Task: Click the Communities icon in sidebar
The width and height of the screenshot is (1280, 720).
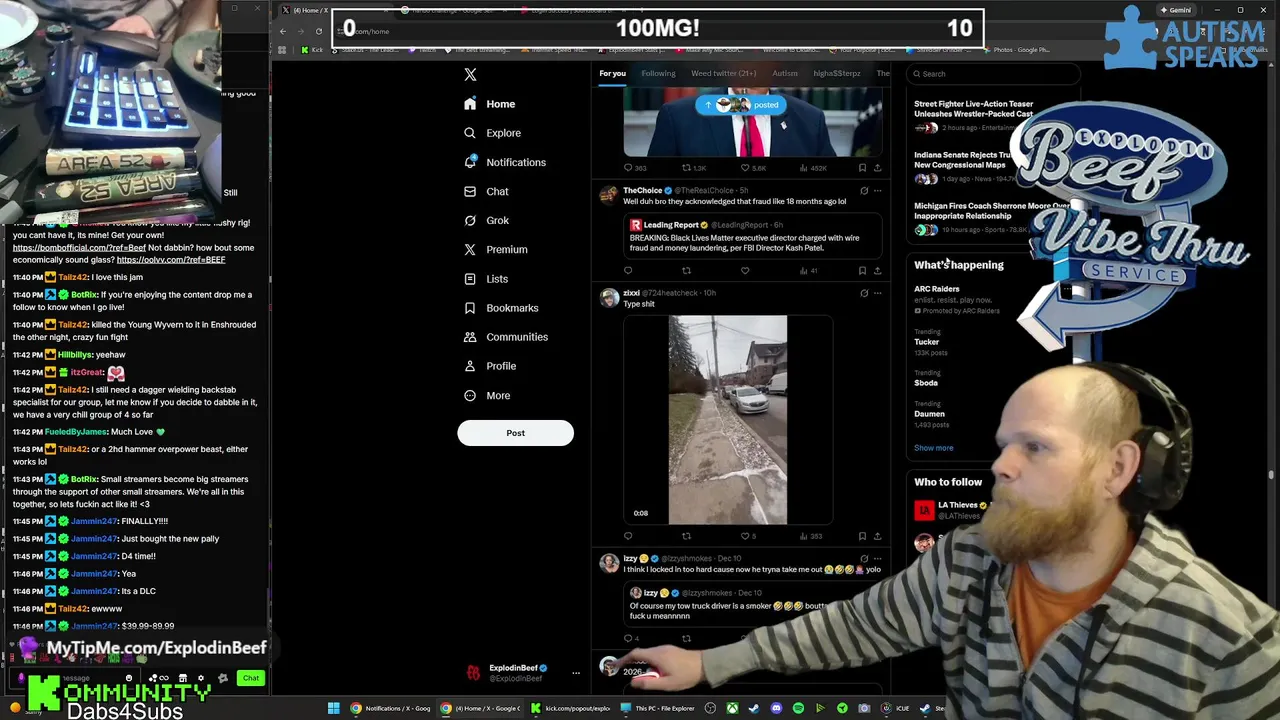Action: pyautogui.click(x=470, y=337)
